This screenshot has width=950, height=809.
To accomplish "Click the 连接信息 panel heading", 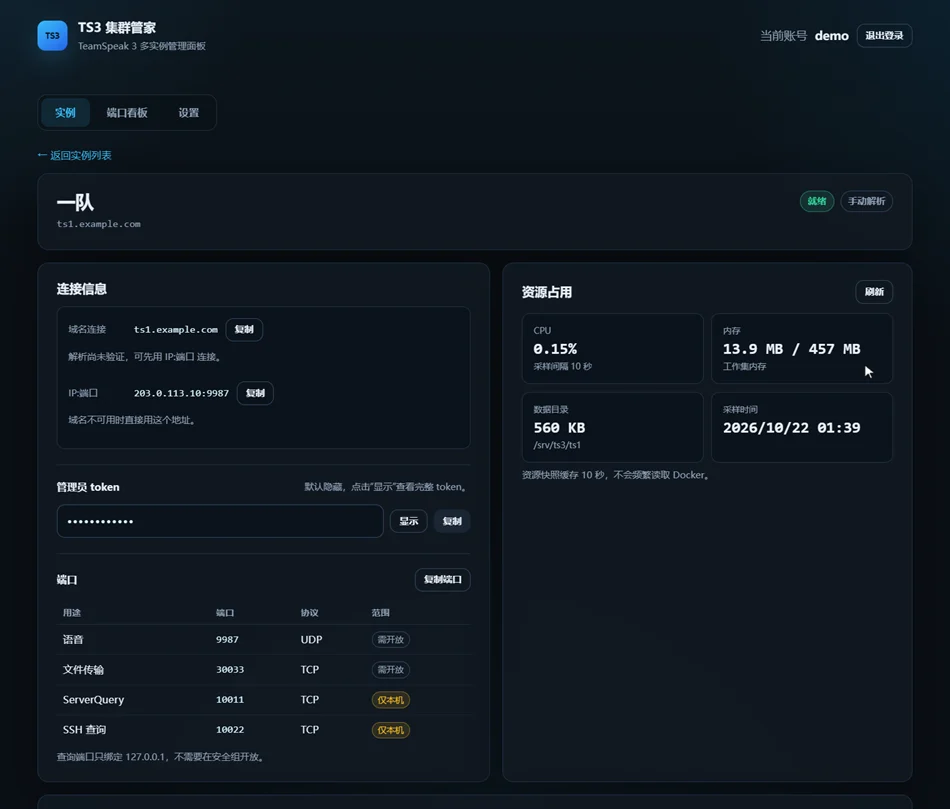I will (x=82, y=289).
